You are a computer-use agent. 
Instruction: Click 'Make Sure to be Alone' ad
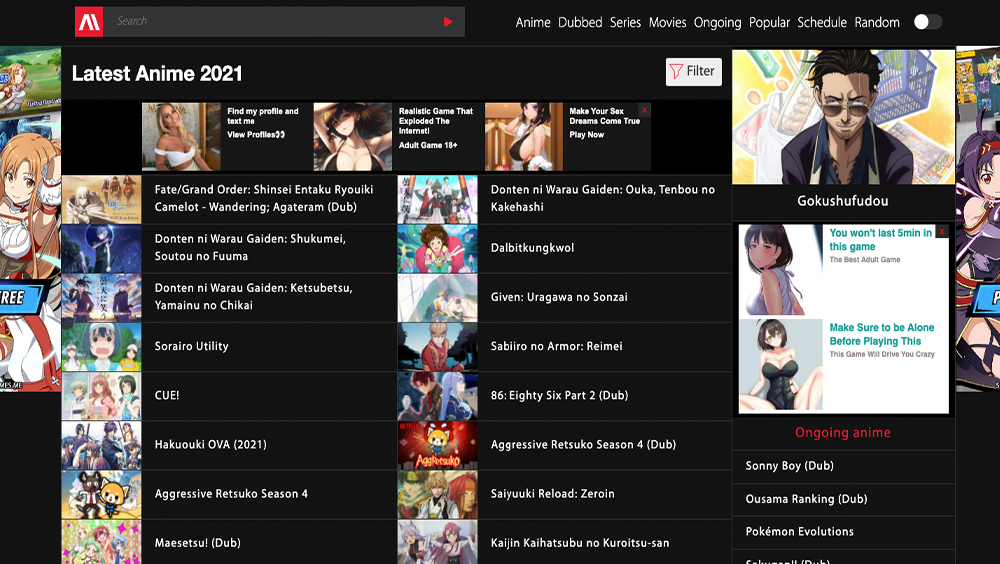click(843, 364)
